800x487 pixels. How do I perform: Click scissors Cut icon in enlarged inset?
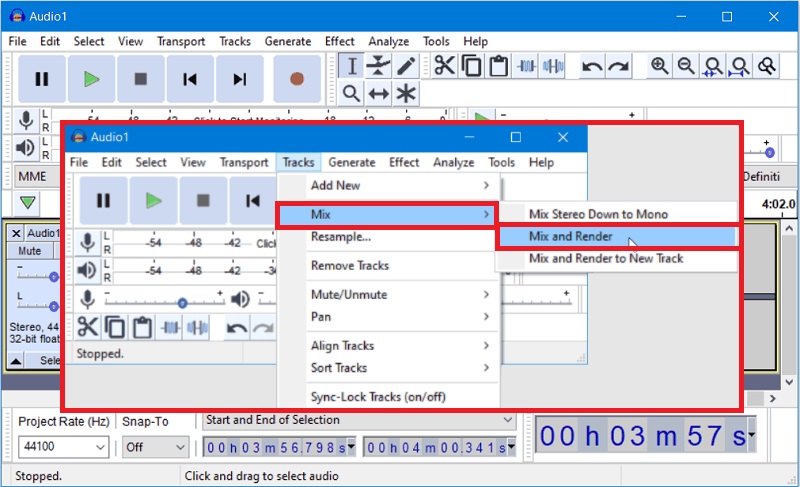(x=88, y=327)
